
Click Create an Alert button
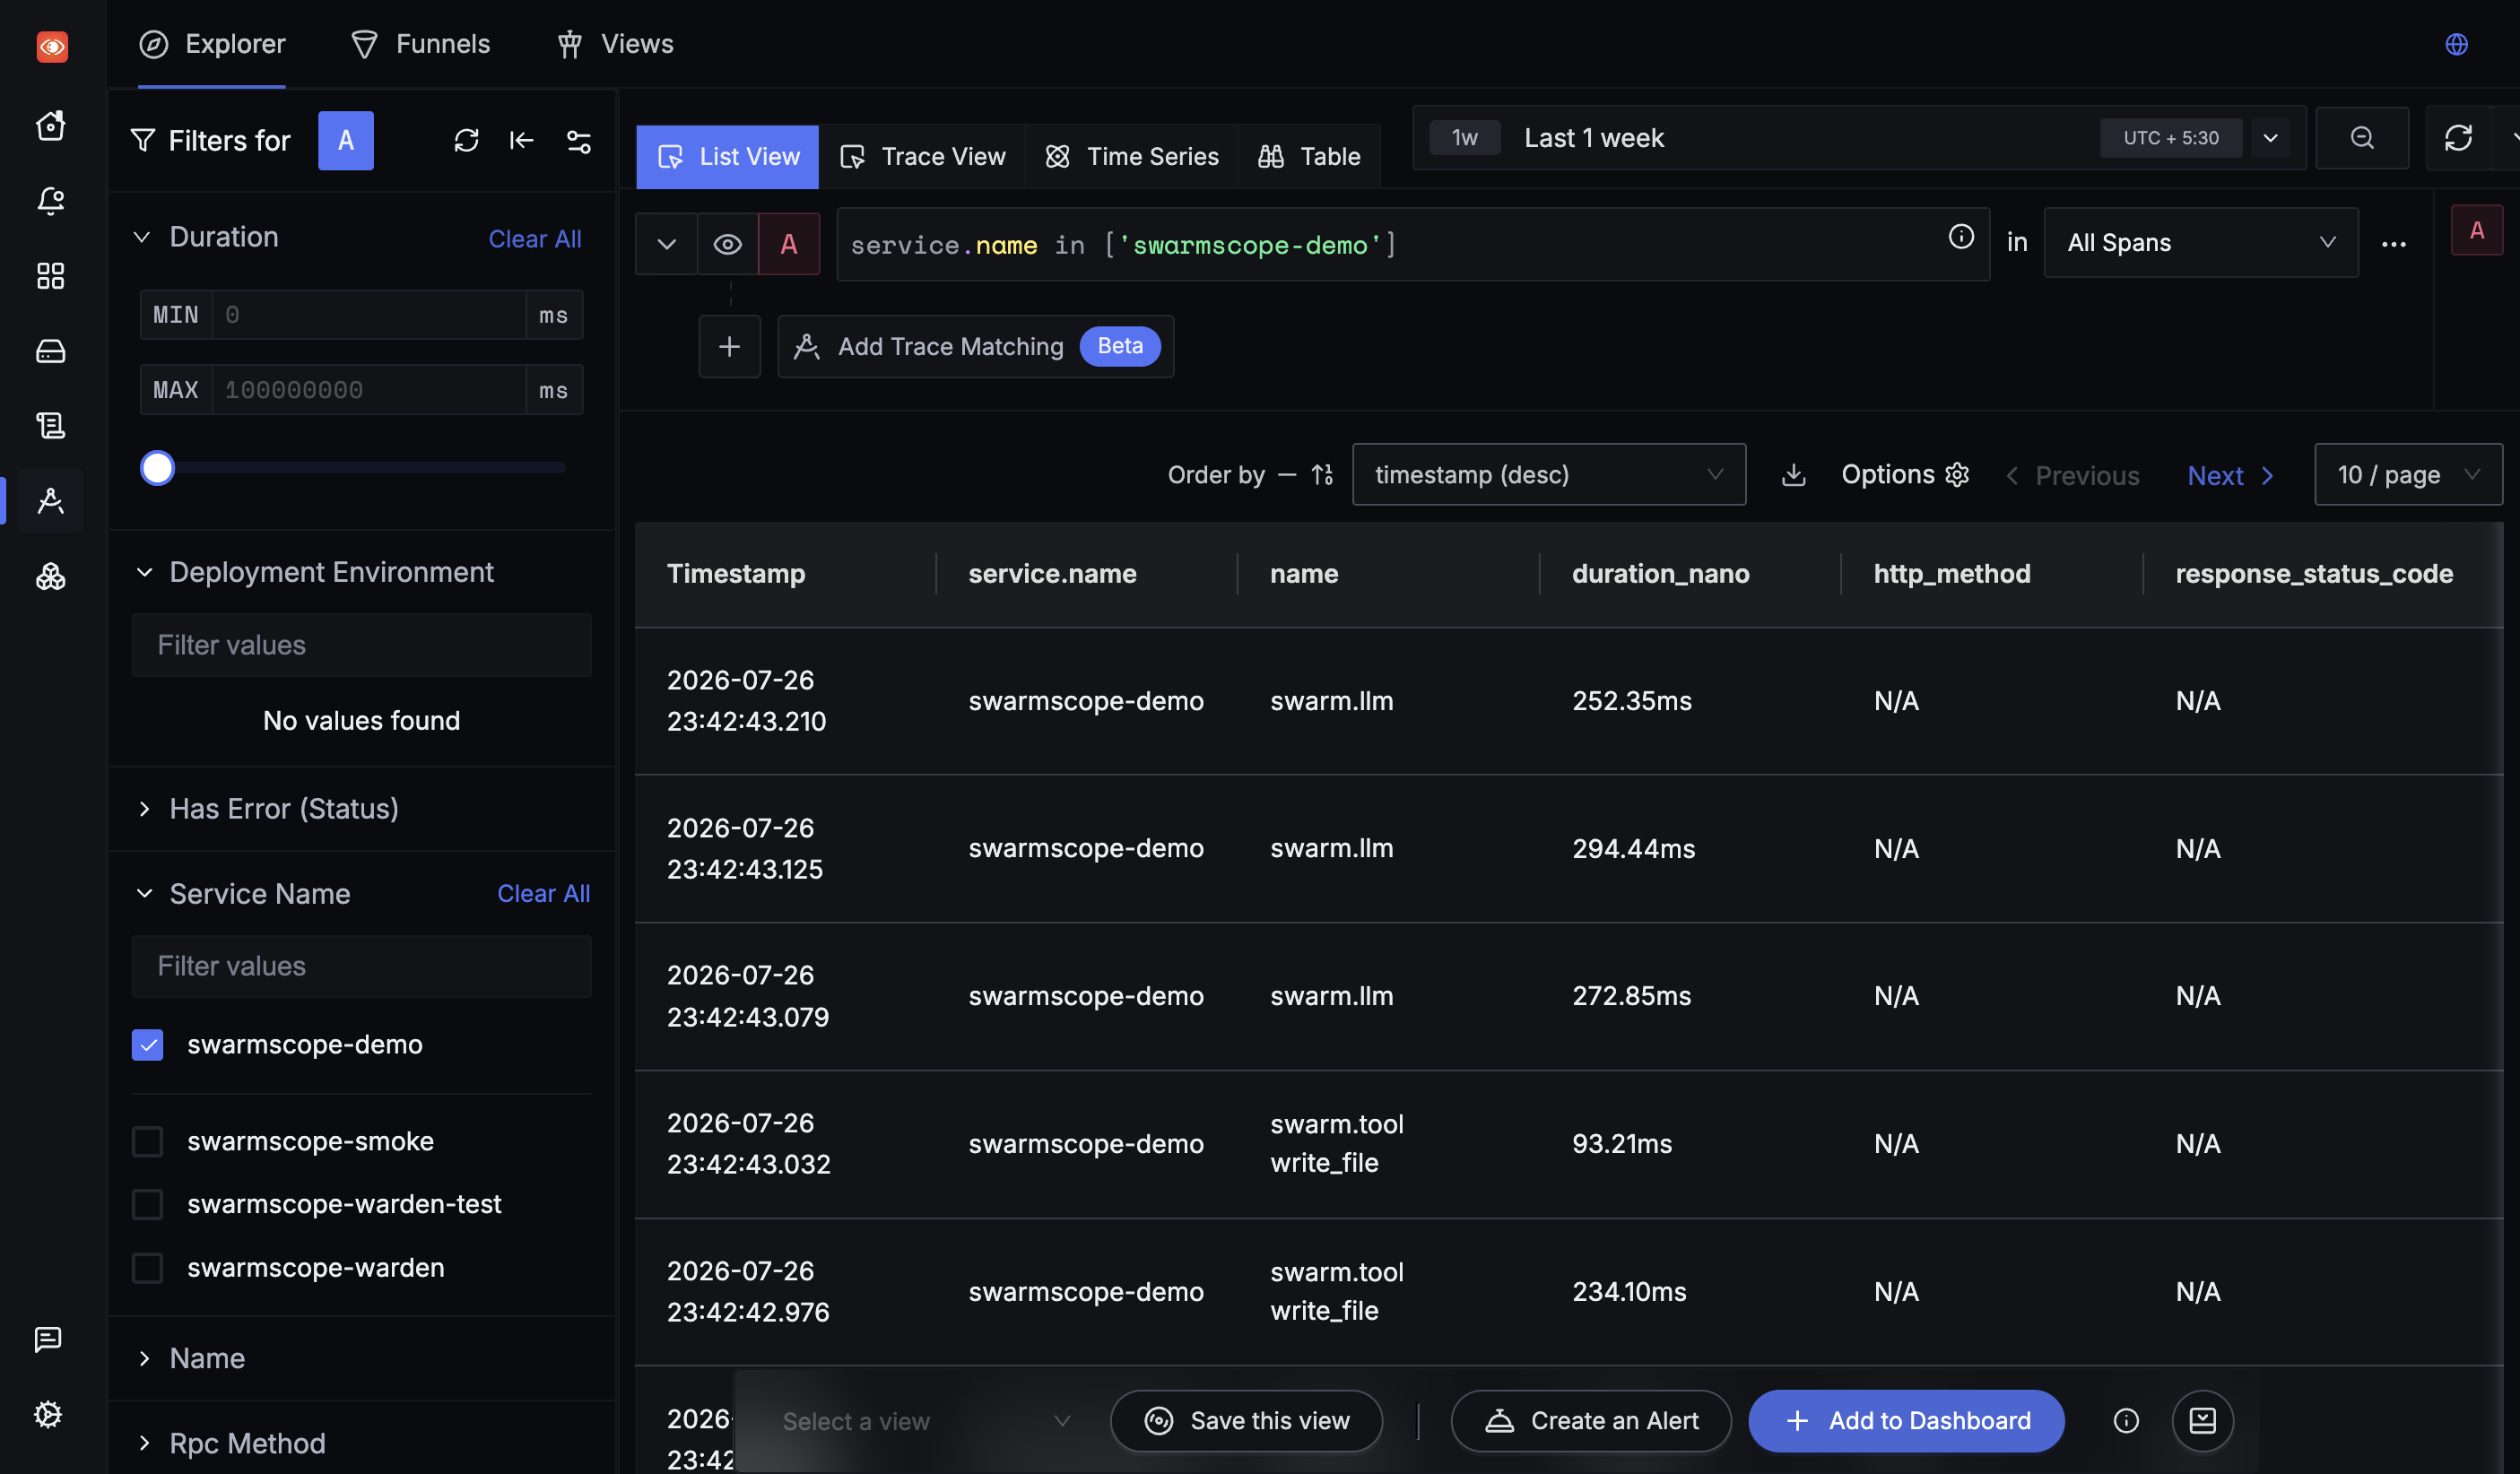point(1590,1420)
